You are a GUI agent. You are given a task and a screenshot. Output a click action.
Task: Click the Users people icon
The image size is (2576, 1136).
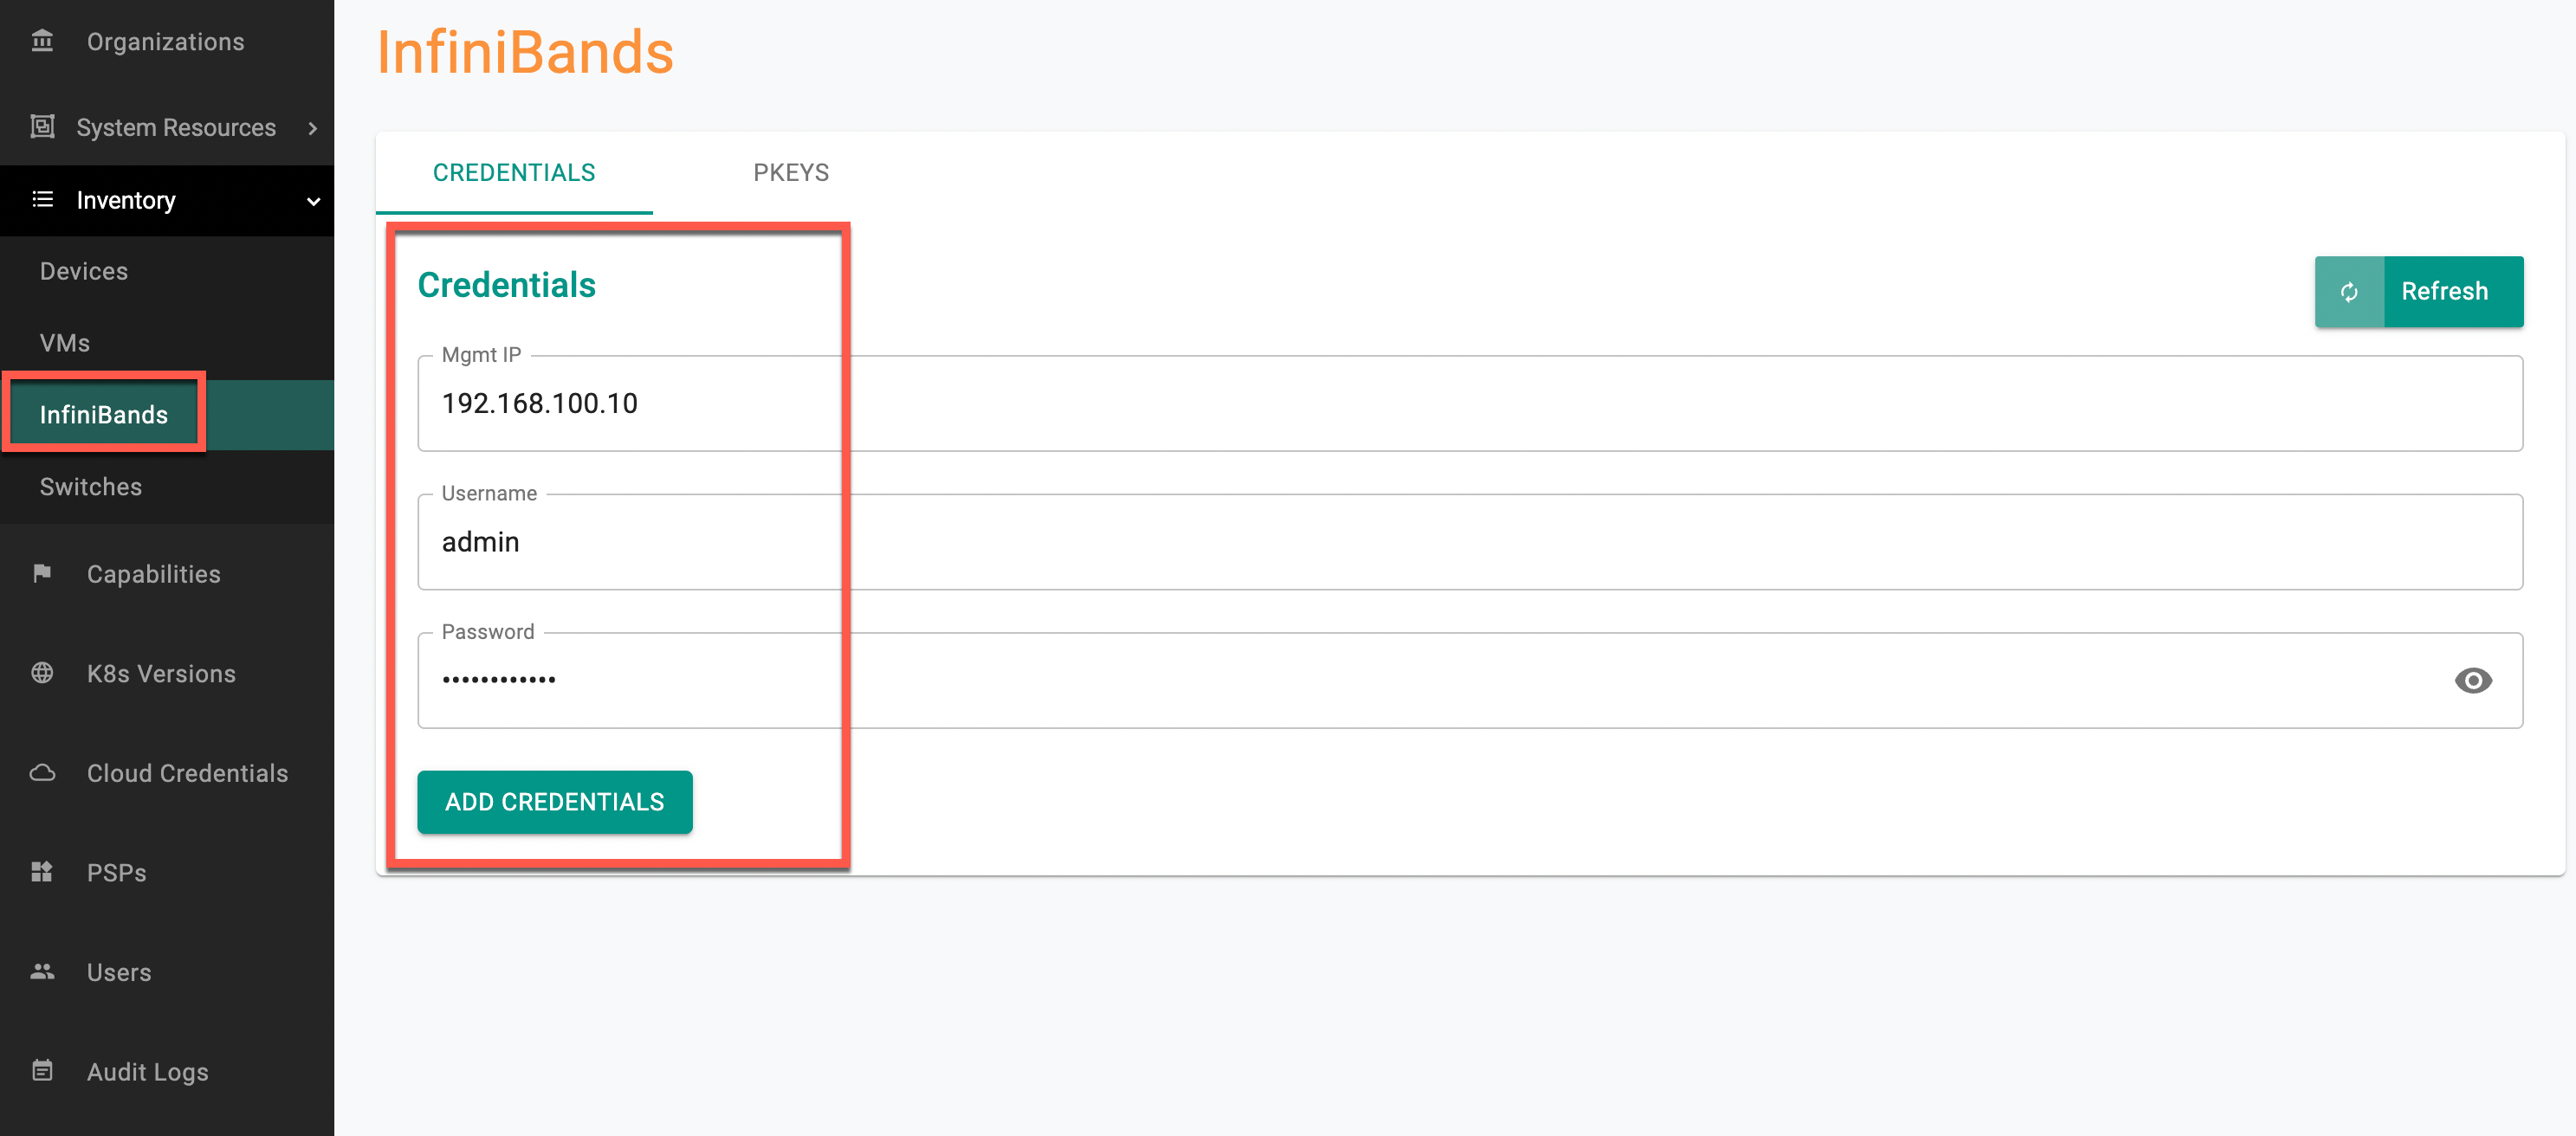[42, 971]
